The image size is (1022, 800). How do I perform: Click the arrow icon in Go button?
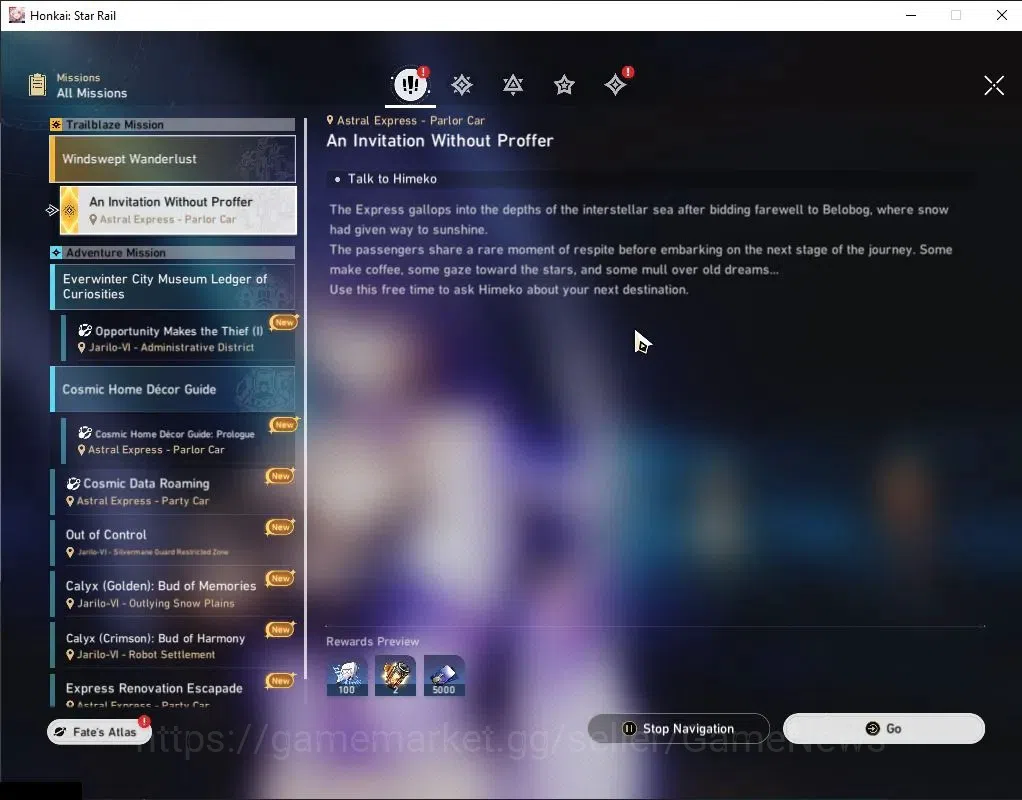coord(872,728)
